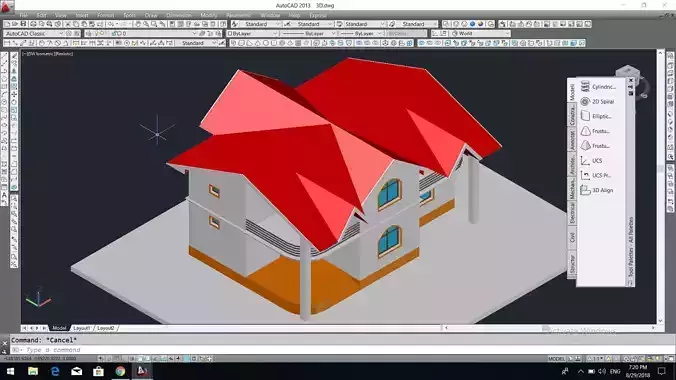Click the 3D Align tool in palette
This screenshot has height=380, width=676.
[597, 190]
